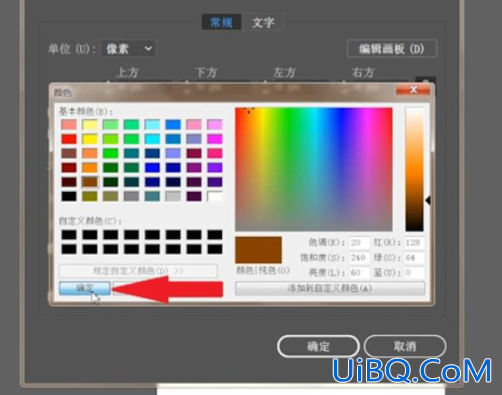
Task: Select the hot pink swatch ending third row
Action: (x=215, y=153)
